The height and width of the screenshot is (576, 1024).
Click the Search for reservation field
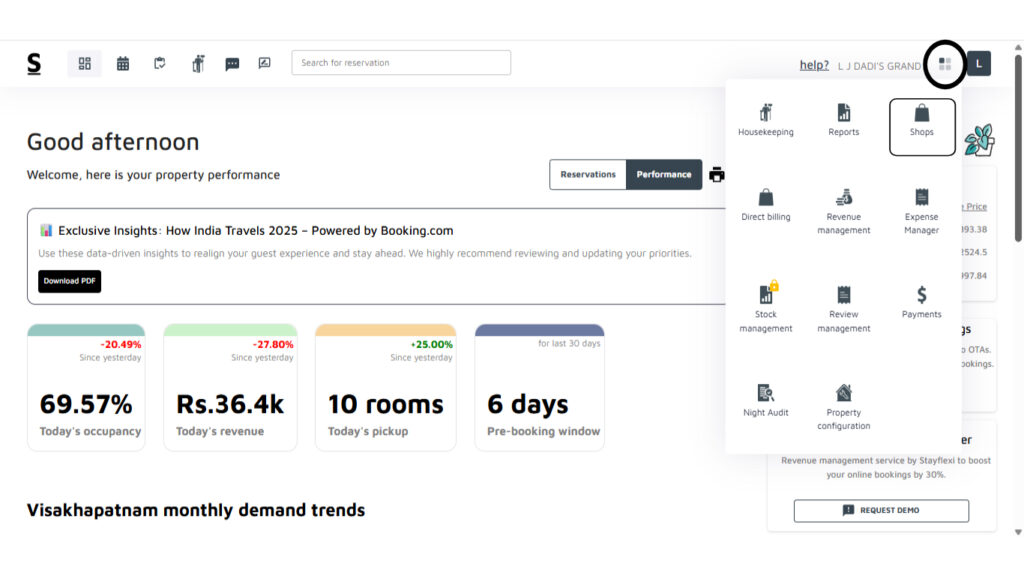pyautogui.click(x=401, y=63)
